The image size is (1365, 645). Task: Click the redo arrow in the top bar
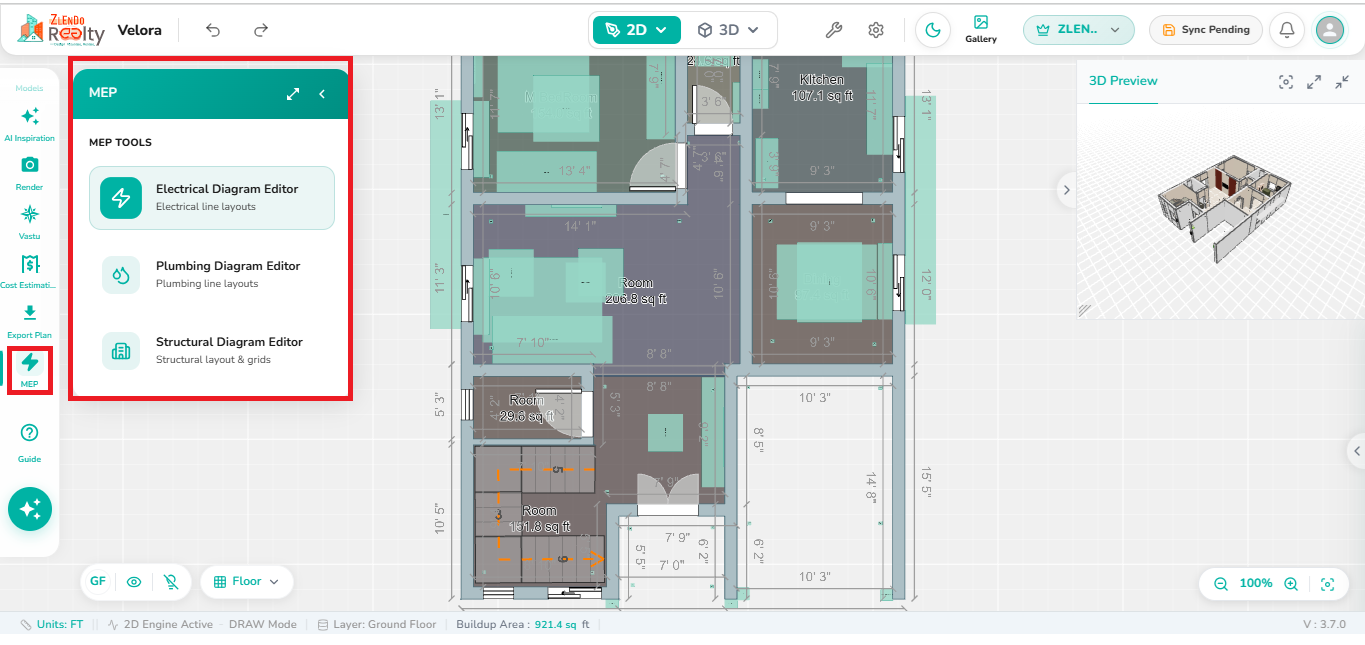pos(261,30)
